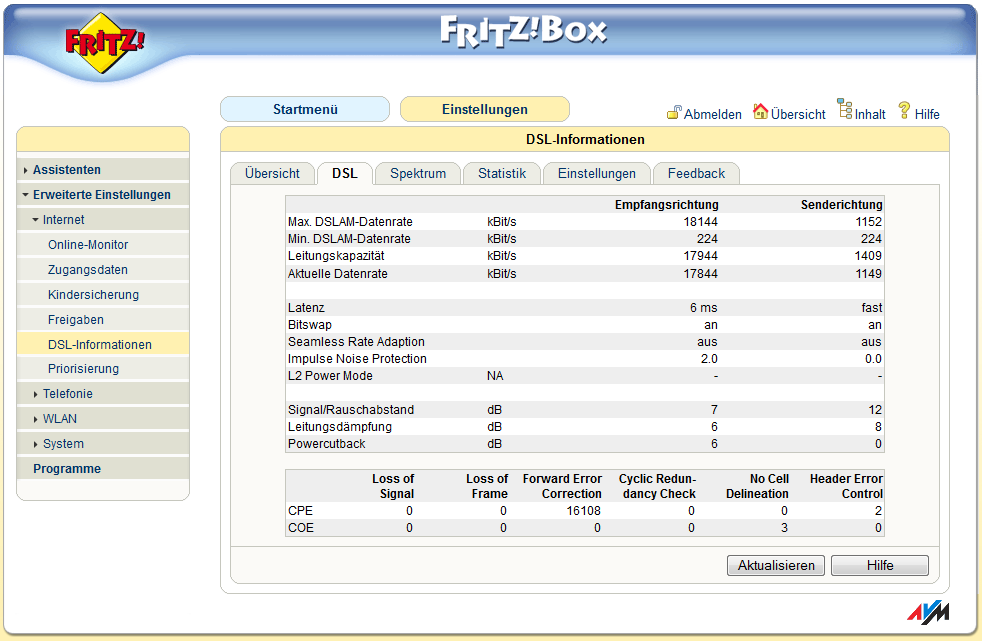Screen dimensions: 982x641
Task: Click the Signal/Rauschabstand row label
Action: 351,409
